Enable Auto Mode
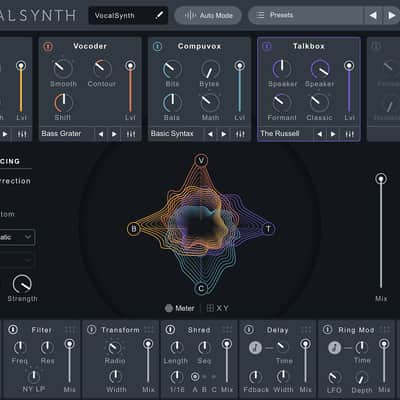Viewport: 400px width, 400px height. click(208, 15)
